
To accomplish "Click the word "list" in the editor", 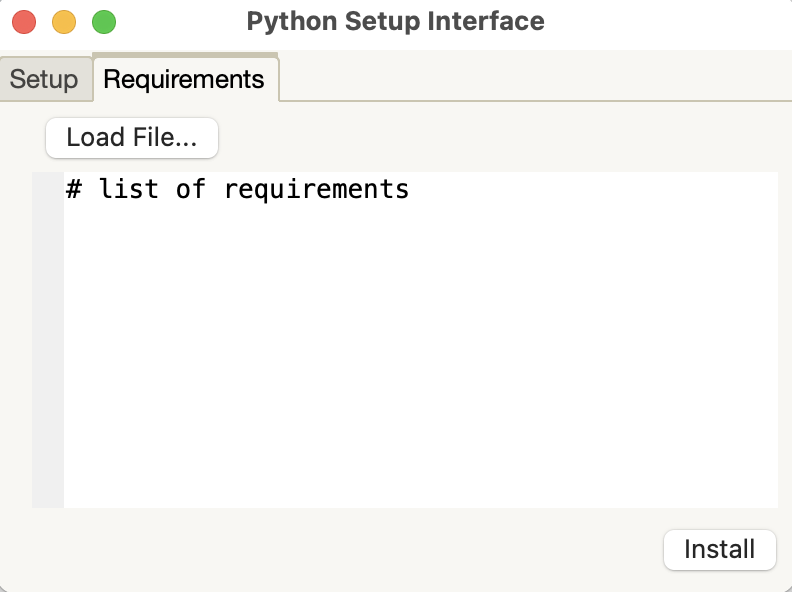I will click(128, 189).
